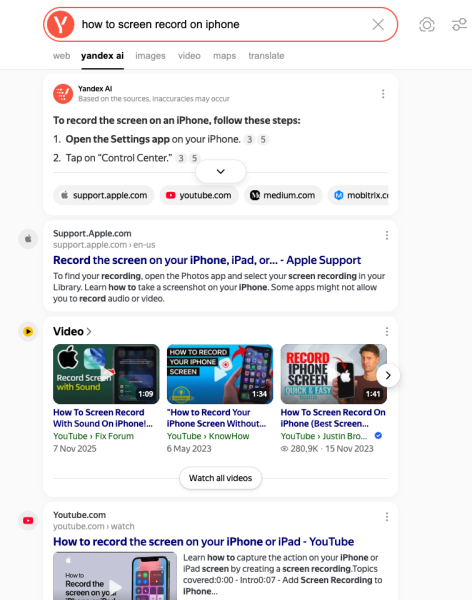
Task: Click Youtube.com site name
Action: pos(79,515)
